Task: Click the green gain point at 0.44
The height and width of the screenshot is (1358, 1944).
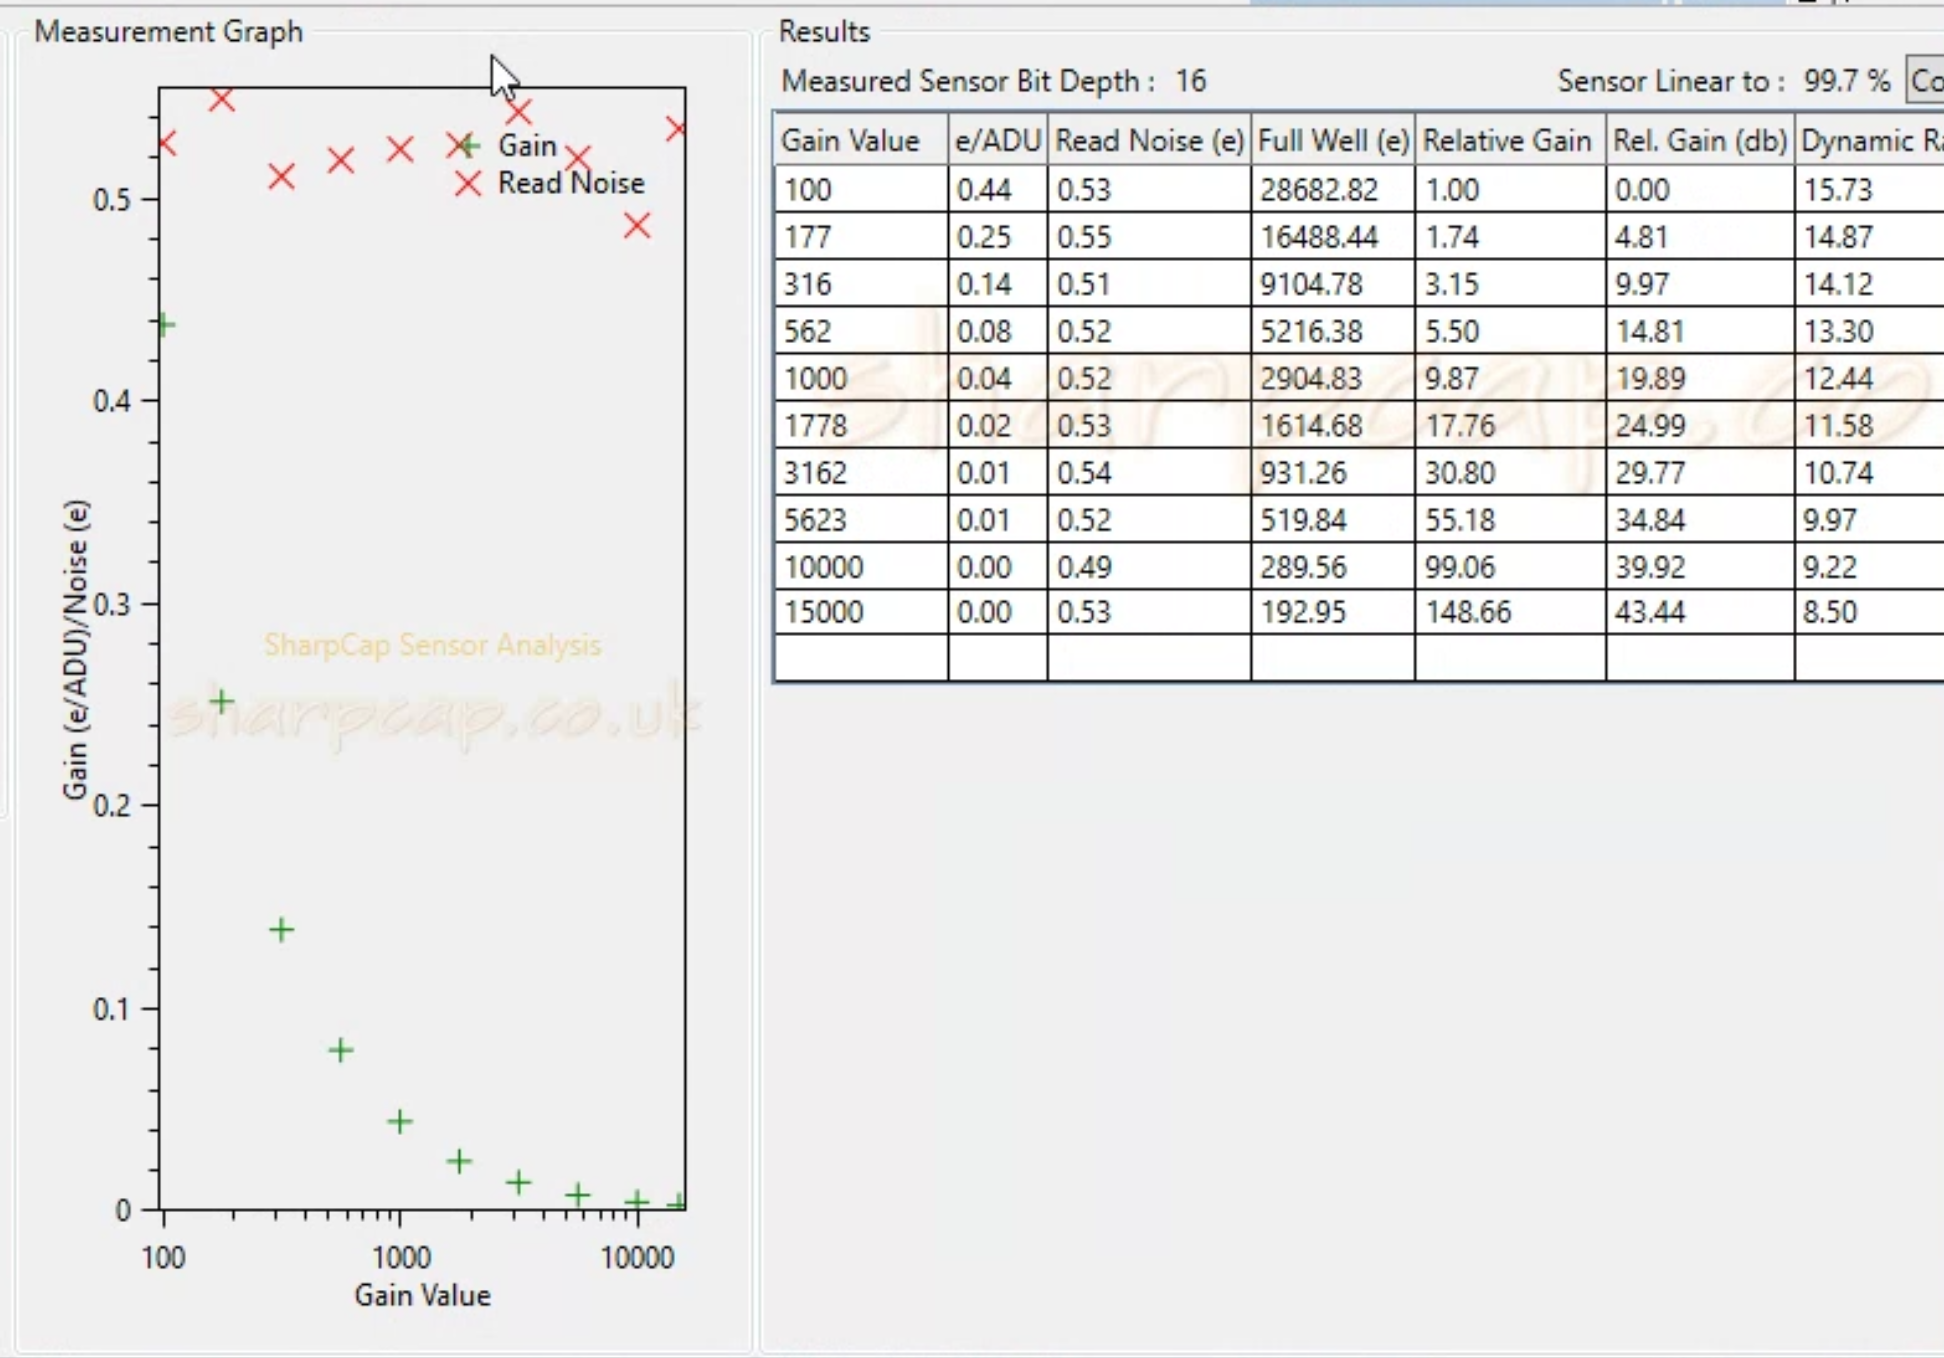Action: click(x=166, y=325)
